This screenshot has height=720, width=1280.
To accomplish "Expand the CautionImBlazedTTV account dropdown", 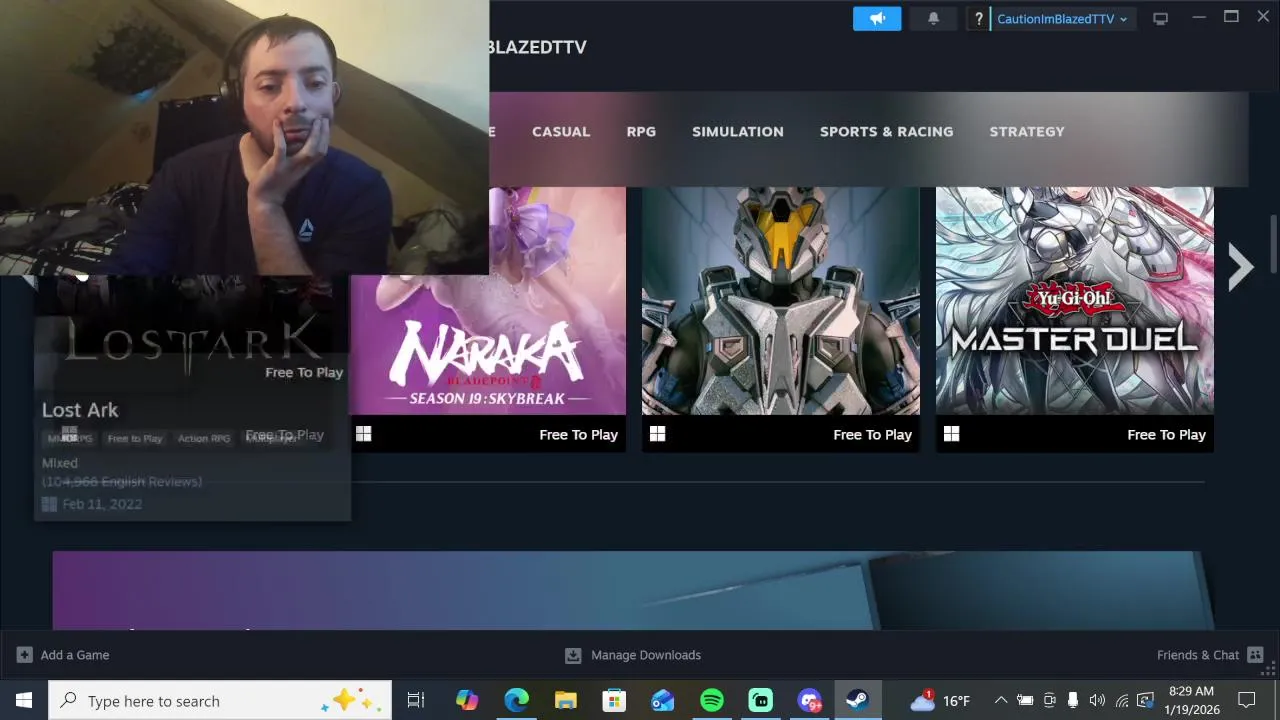I will click(x=1062, y=19).
